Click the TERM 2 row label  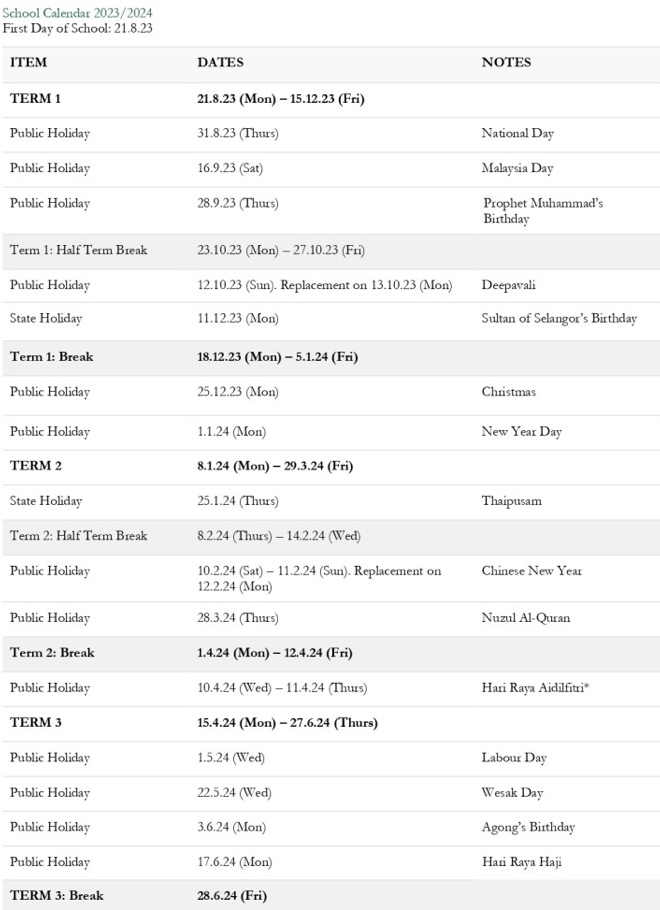click(x=35, y=466)
